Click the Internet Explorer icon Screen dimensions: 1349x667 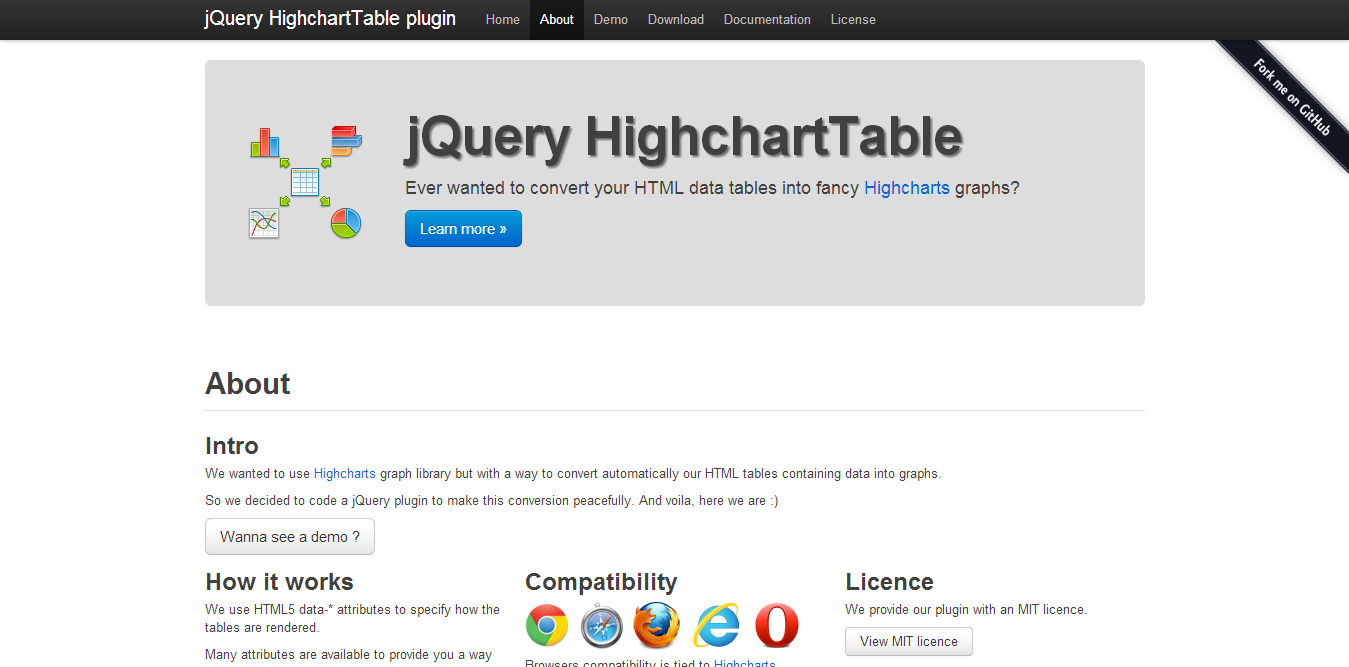pyautogui.click(x=717, y=626)
